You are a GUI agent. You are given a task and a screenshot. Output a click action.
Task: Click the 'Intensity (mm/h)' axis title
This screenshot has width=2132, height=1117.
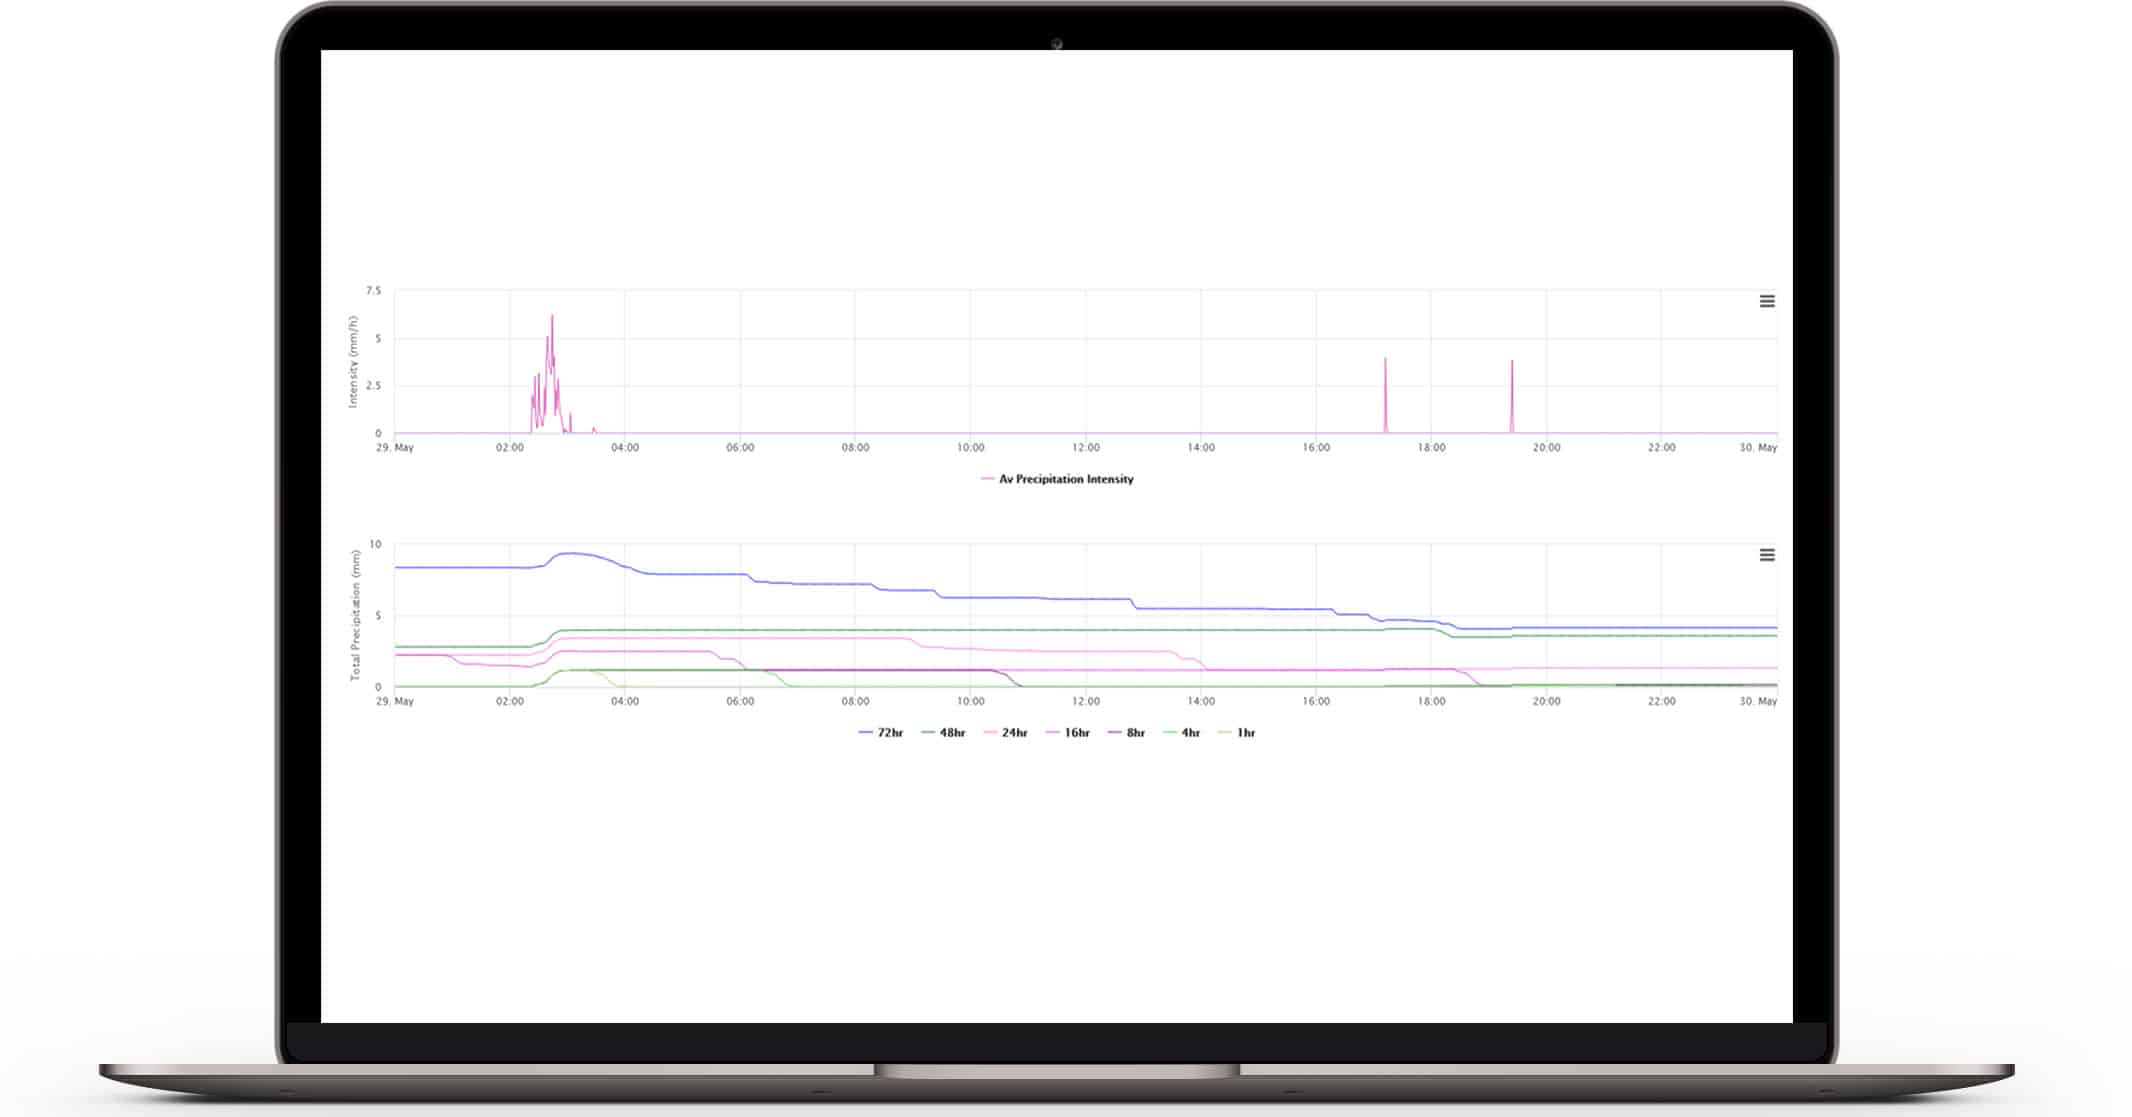[x=353, y=362]
